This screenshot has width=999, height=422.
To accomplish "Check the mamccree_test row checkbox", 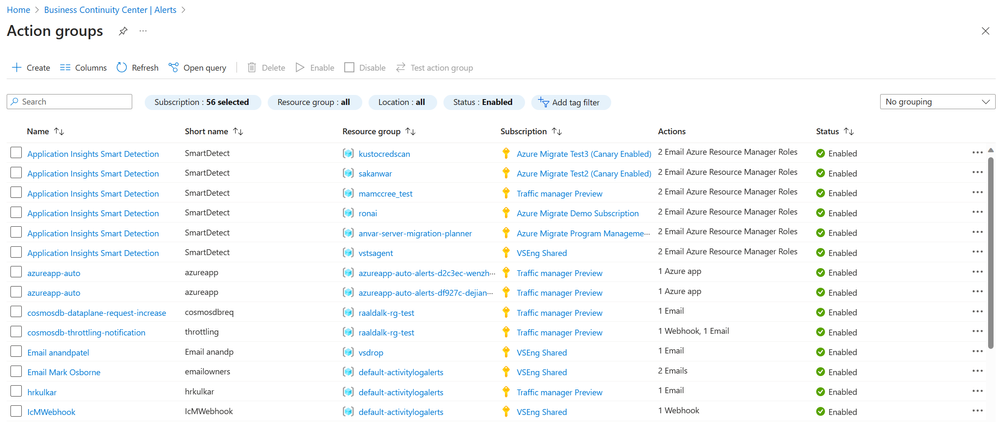I will 16,193.
